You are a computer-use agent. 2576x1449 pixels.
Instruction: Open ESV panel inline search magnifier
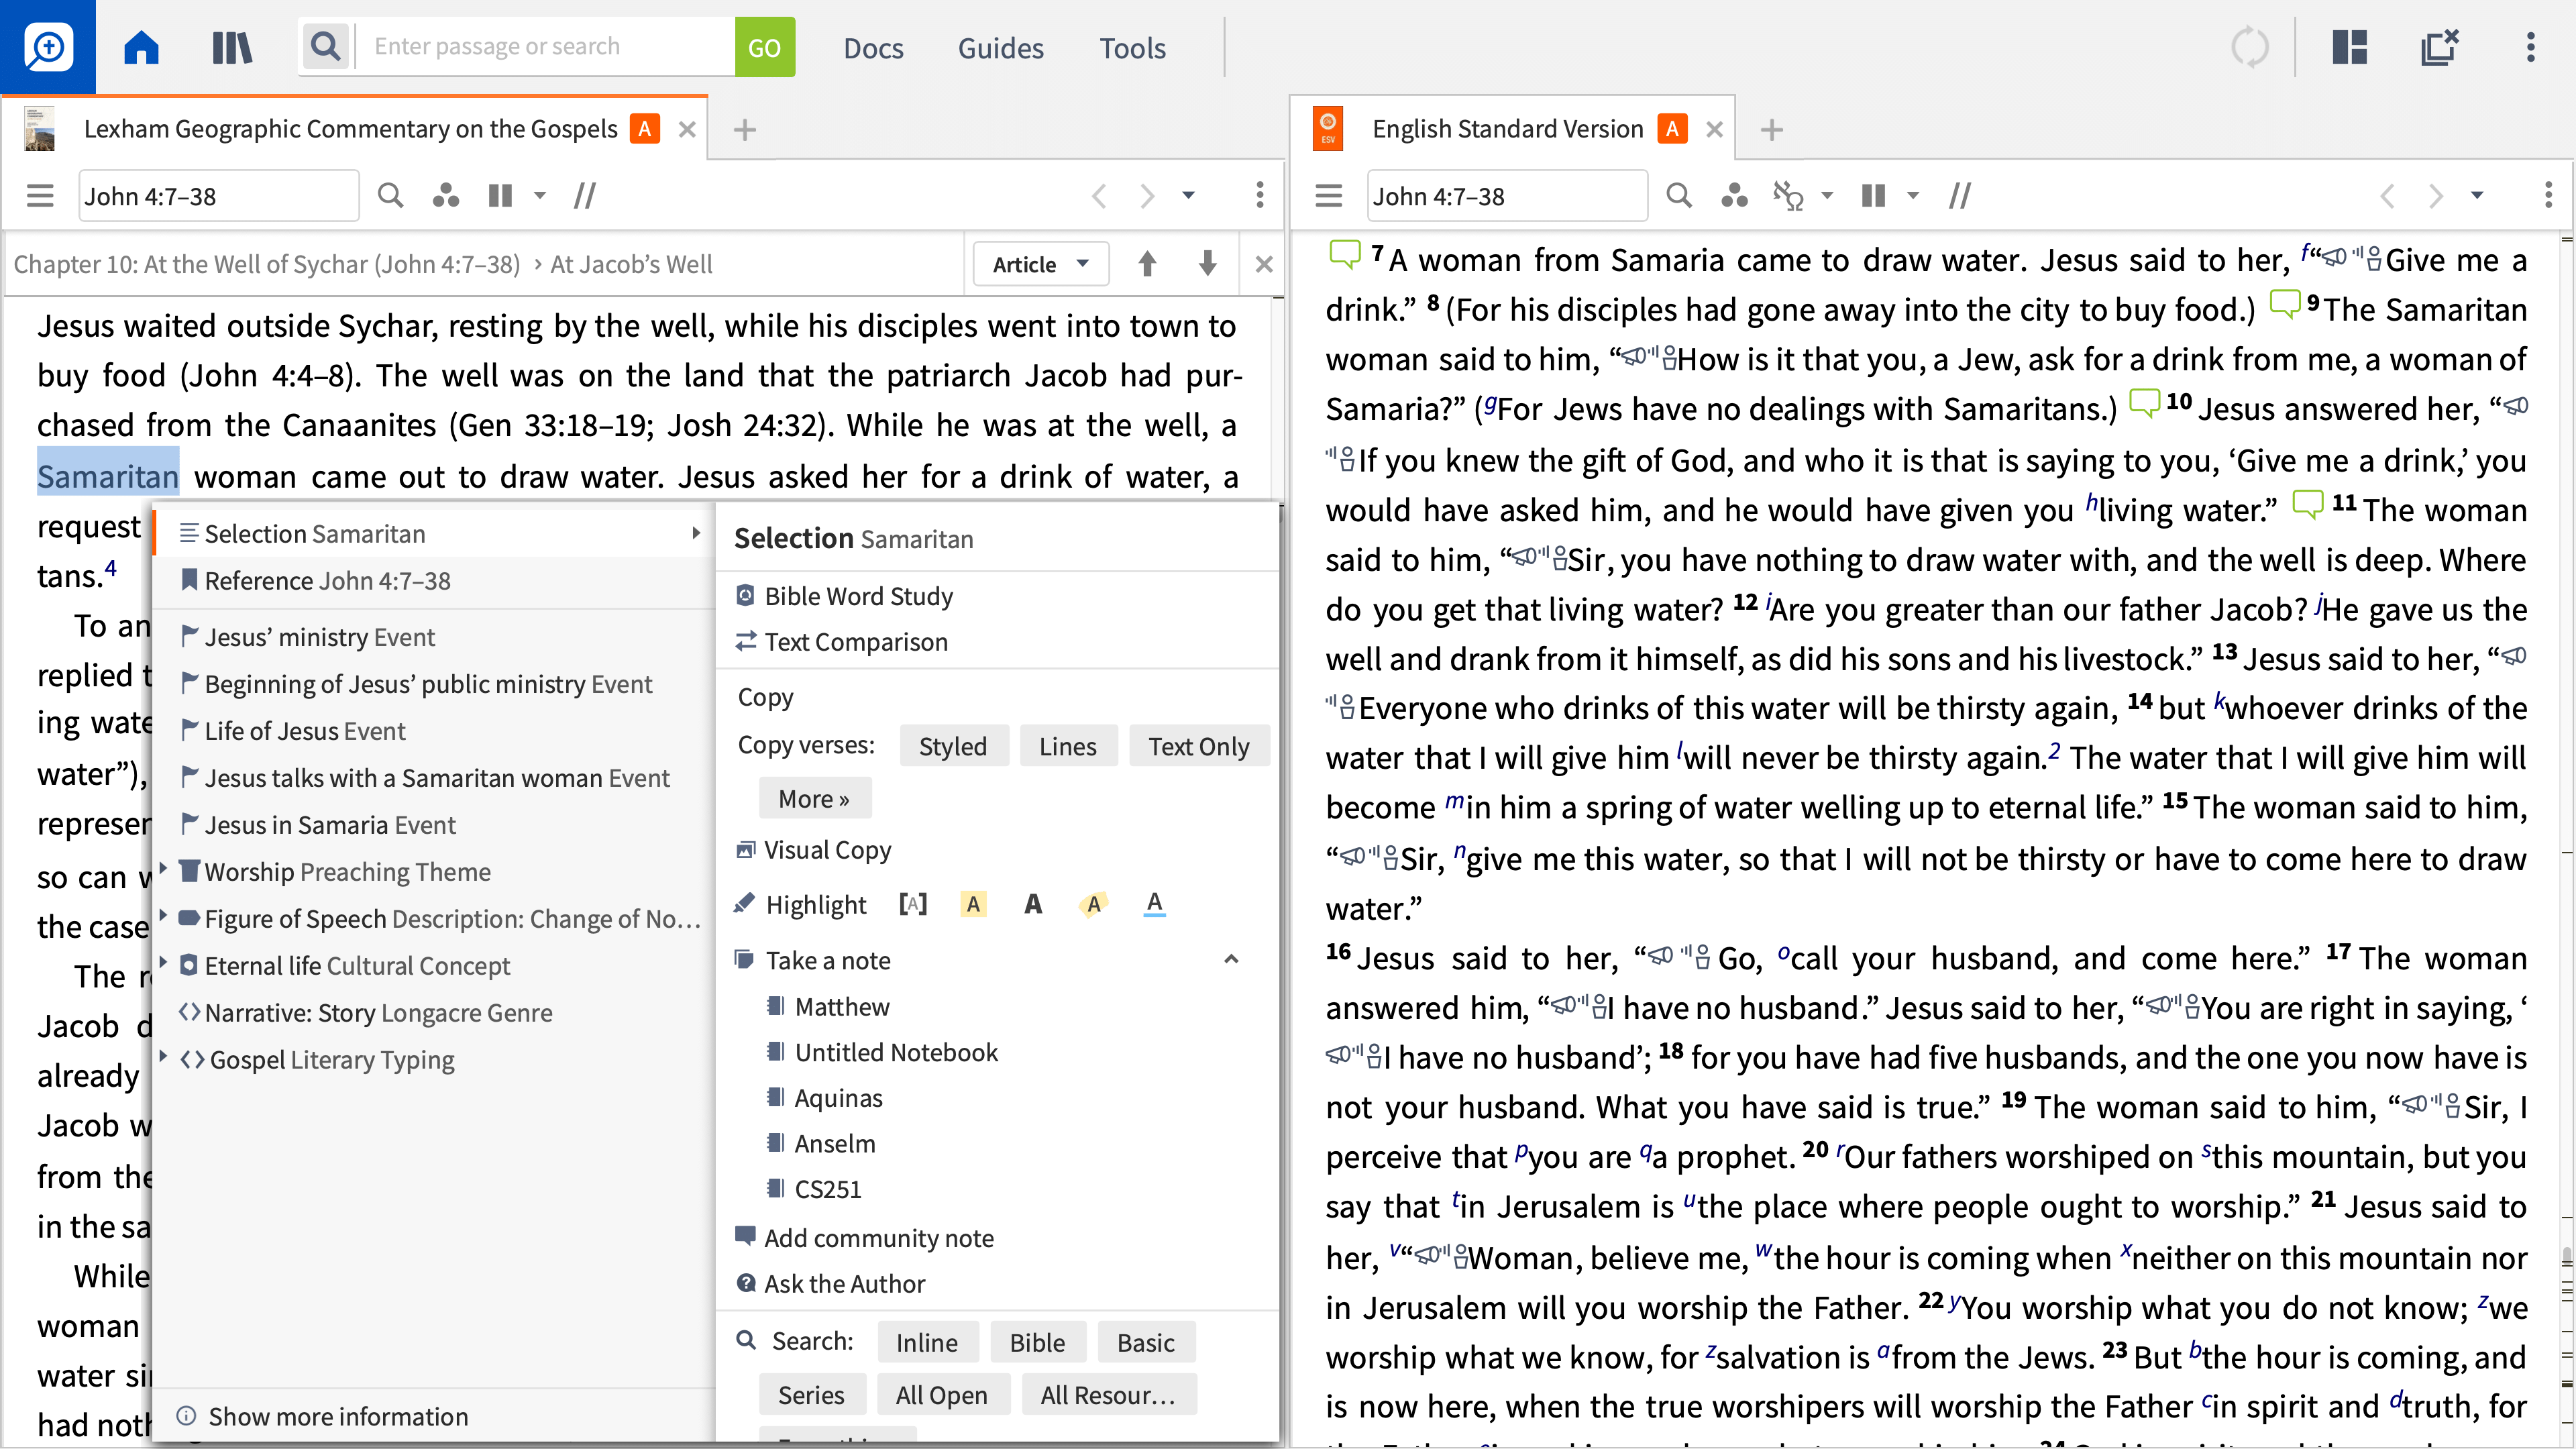pos(1679,196)
